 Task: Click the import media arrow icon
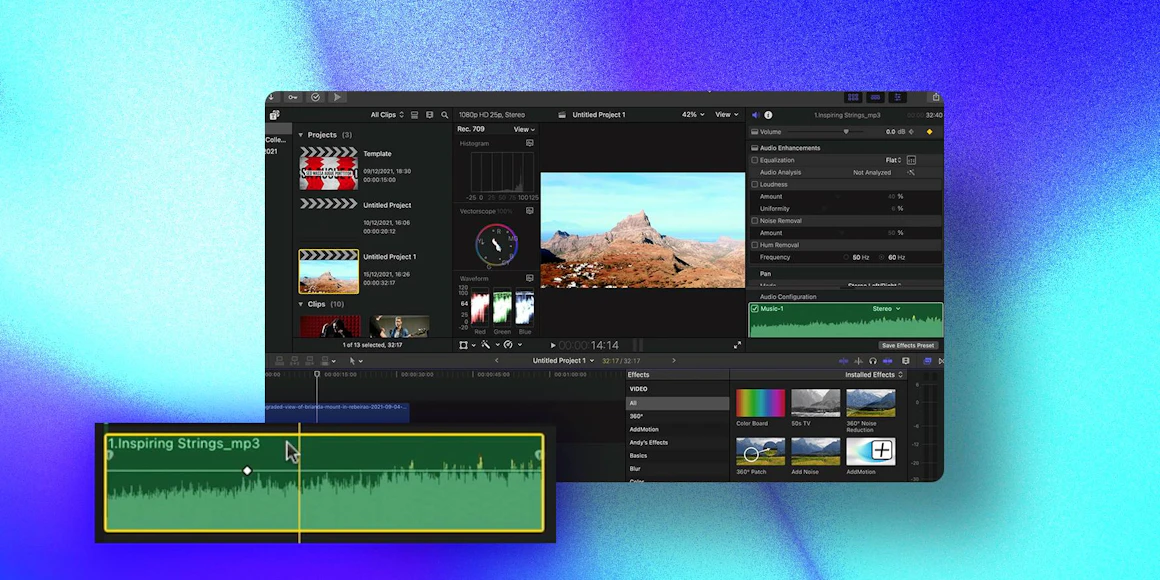coord(271,97)
